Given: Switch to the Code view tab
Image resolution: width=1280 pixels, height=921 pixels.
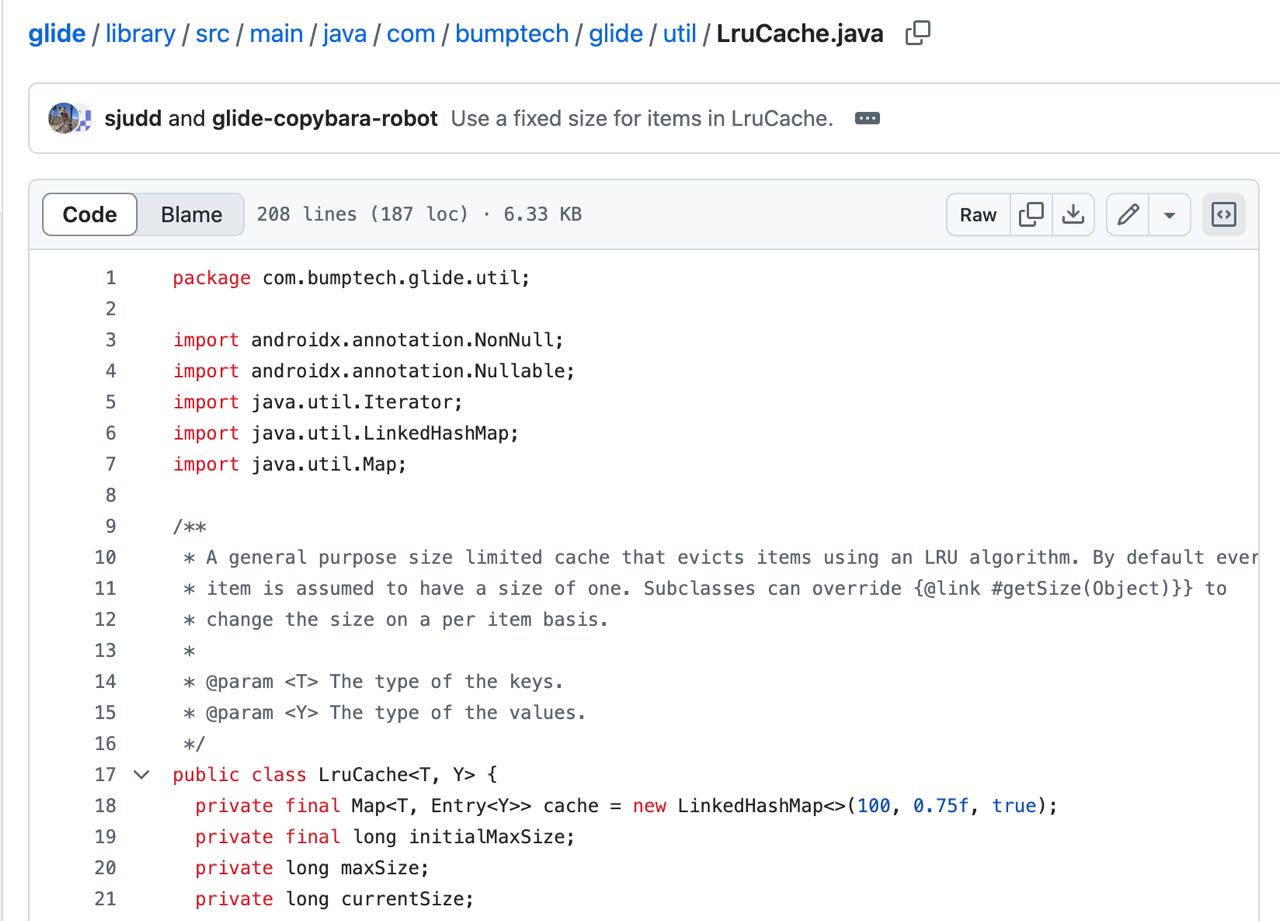Looking at the screenshot, I should pyautogui.click(x=90, y=214).
